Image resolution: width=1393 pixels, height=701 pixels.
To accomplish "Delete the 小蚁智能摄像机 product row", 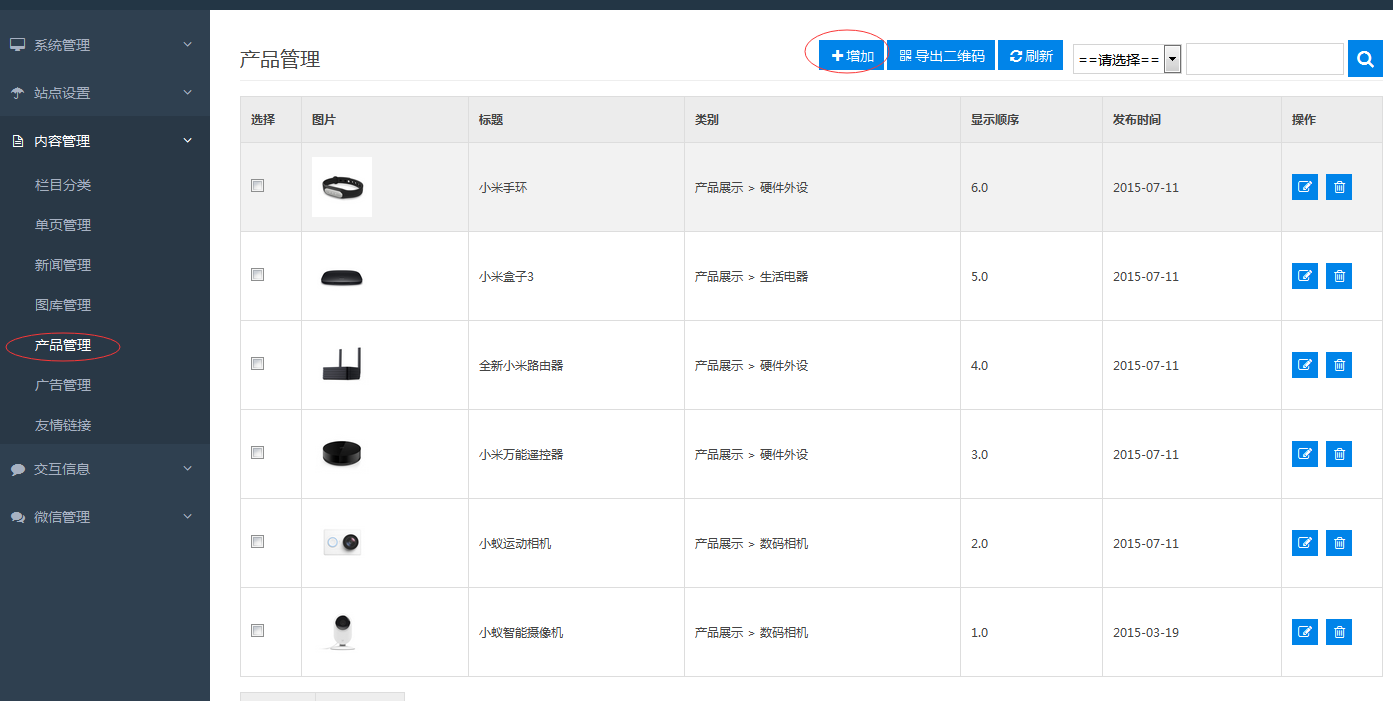I will click(x=1339, y=632).
